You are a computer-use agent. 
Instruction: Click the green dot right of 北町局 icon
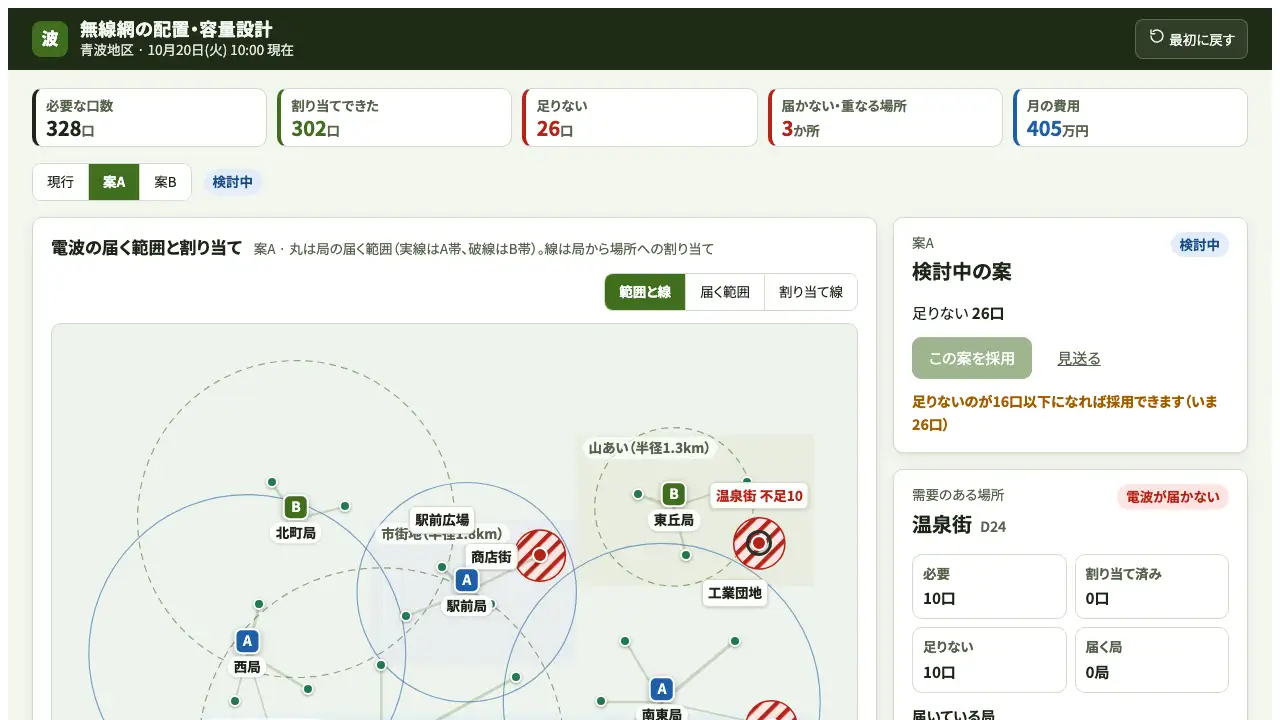pos(345,506)
